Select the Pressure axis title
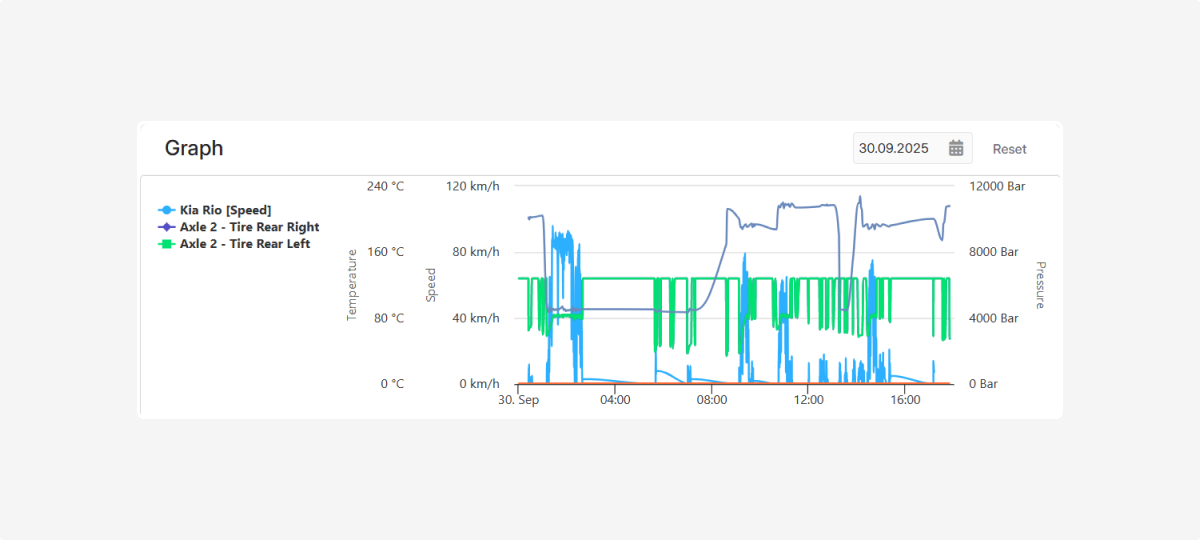This screenshot has height=540, width=1200. coord(1040,285)
